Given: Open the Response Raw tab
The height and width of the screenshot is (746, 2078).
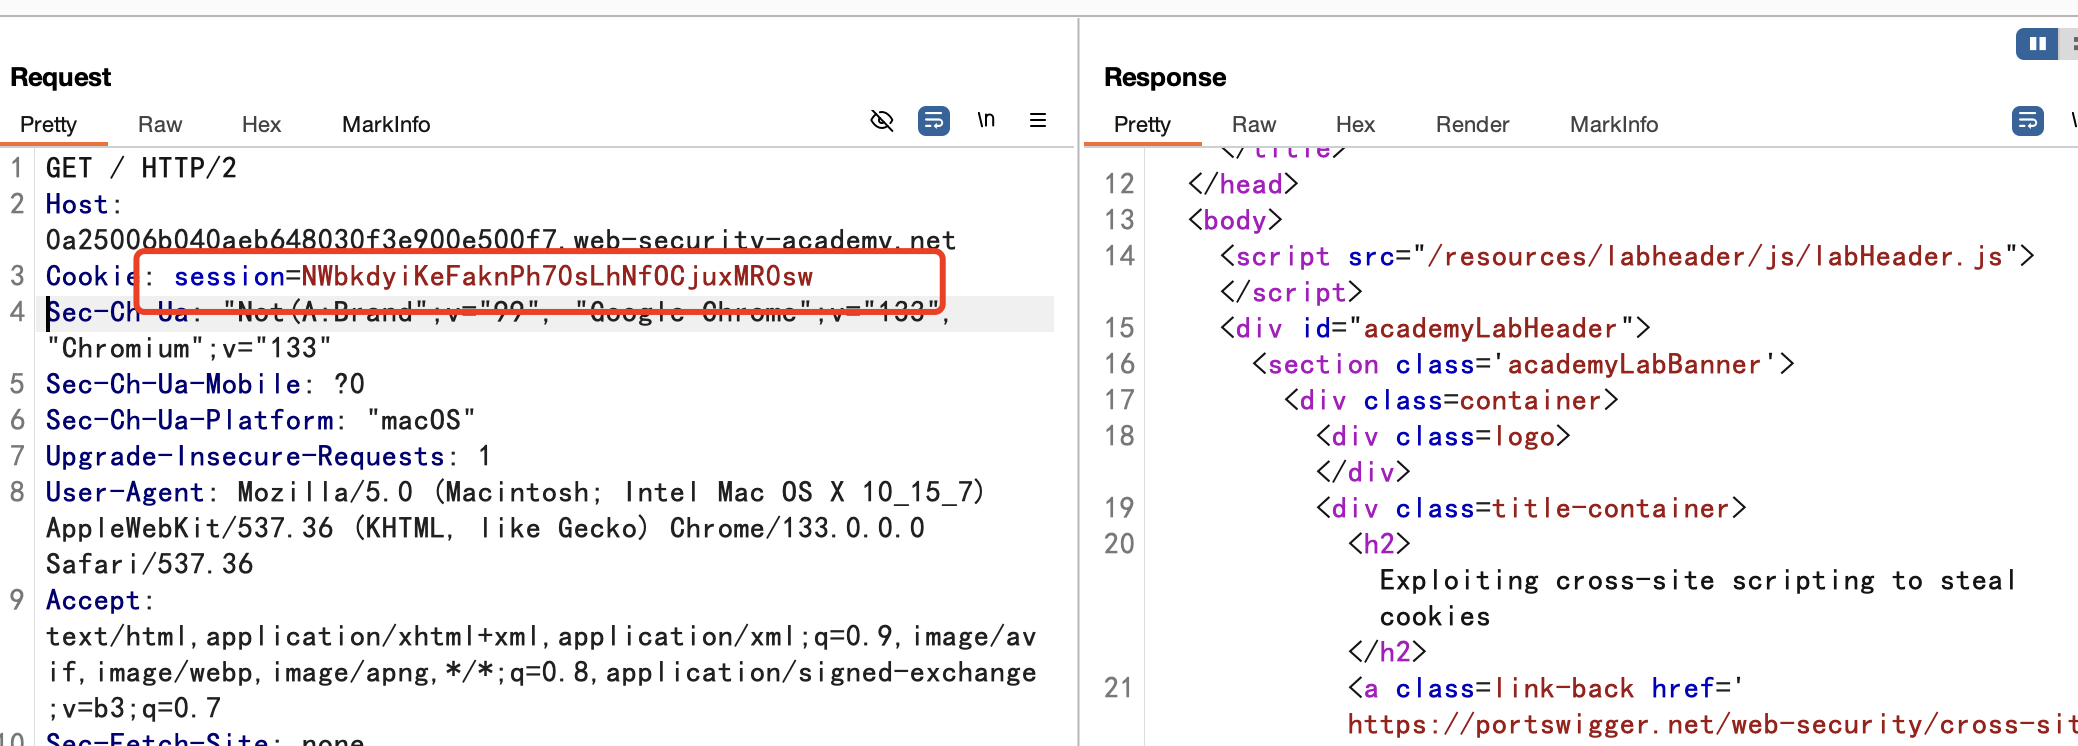Looking at the screenshot, I should point(1254,124).
